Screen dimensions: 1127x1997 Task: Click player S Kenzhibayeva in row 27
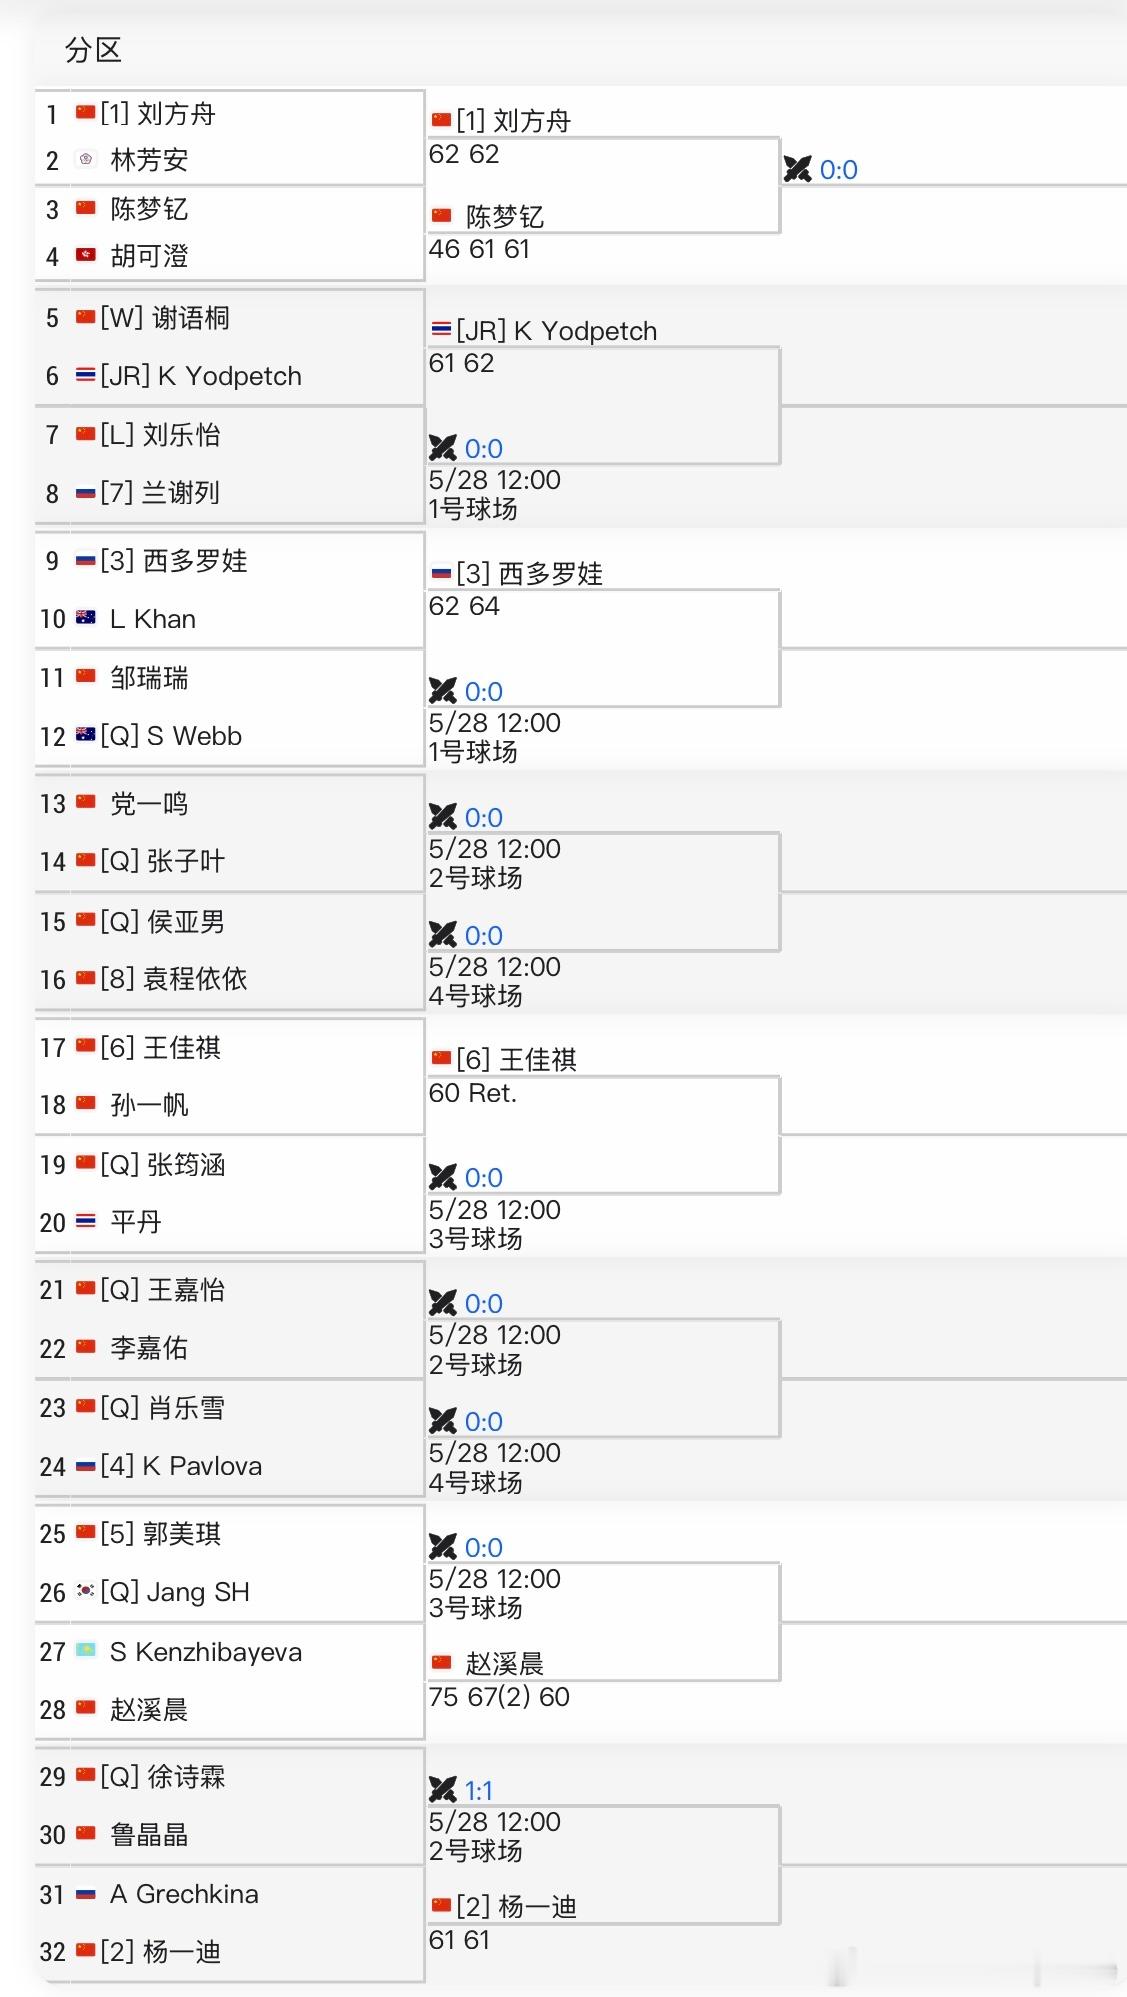206,1651
